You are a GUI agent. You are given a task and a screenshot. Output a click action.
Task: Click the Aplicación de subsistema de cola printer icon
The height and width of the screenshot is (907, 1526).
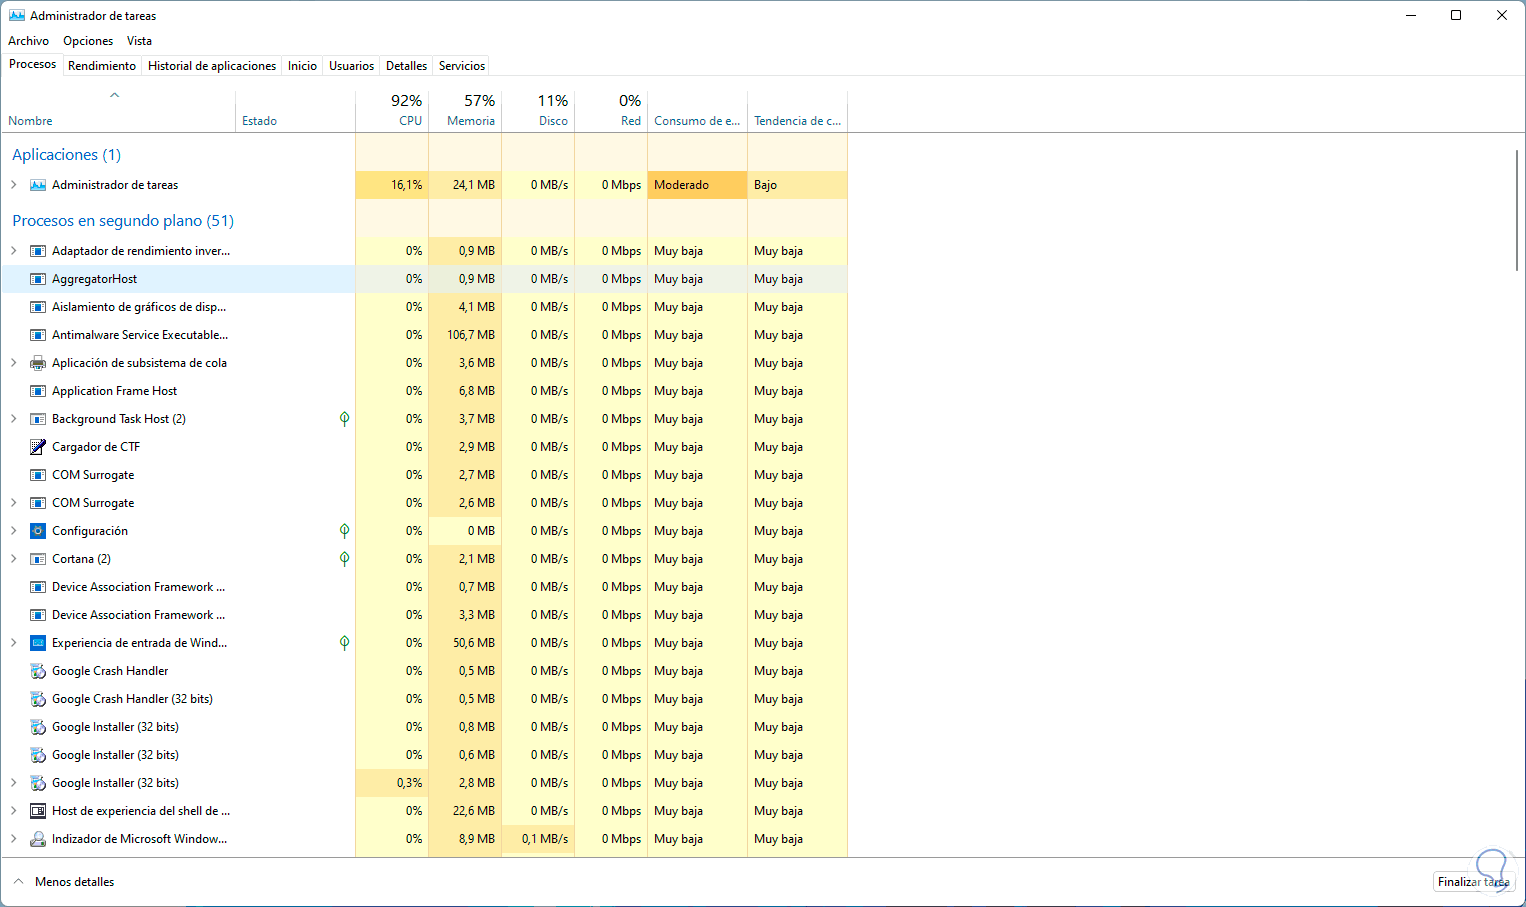pos(38,363)
